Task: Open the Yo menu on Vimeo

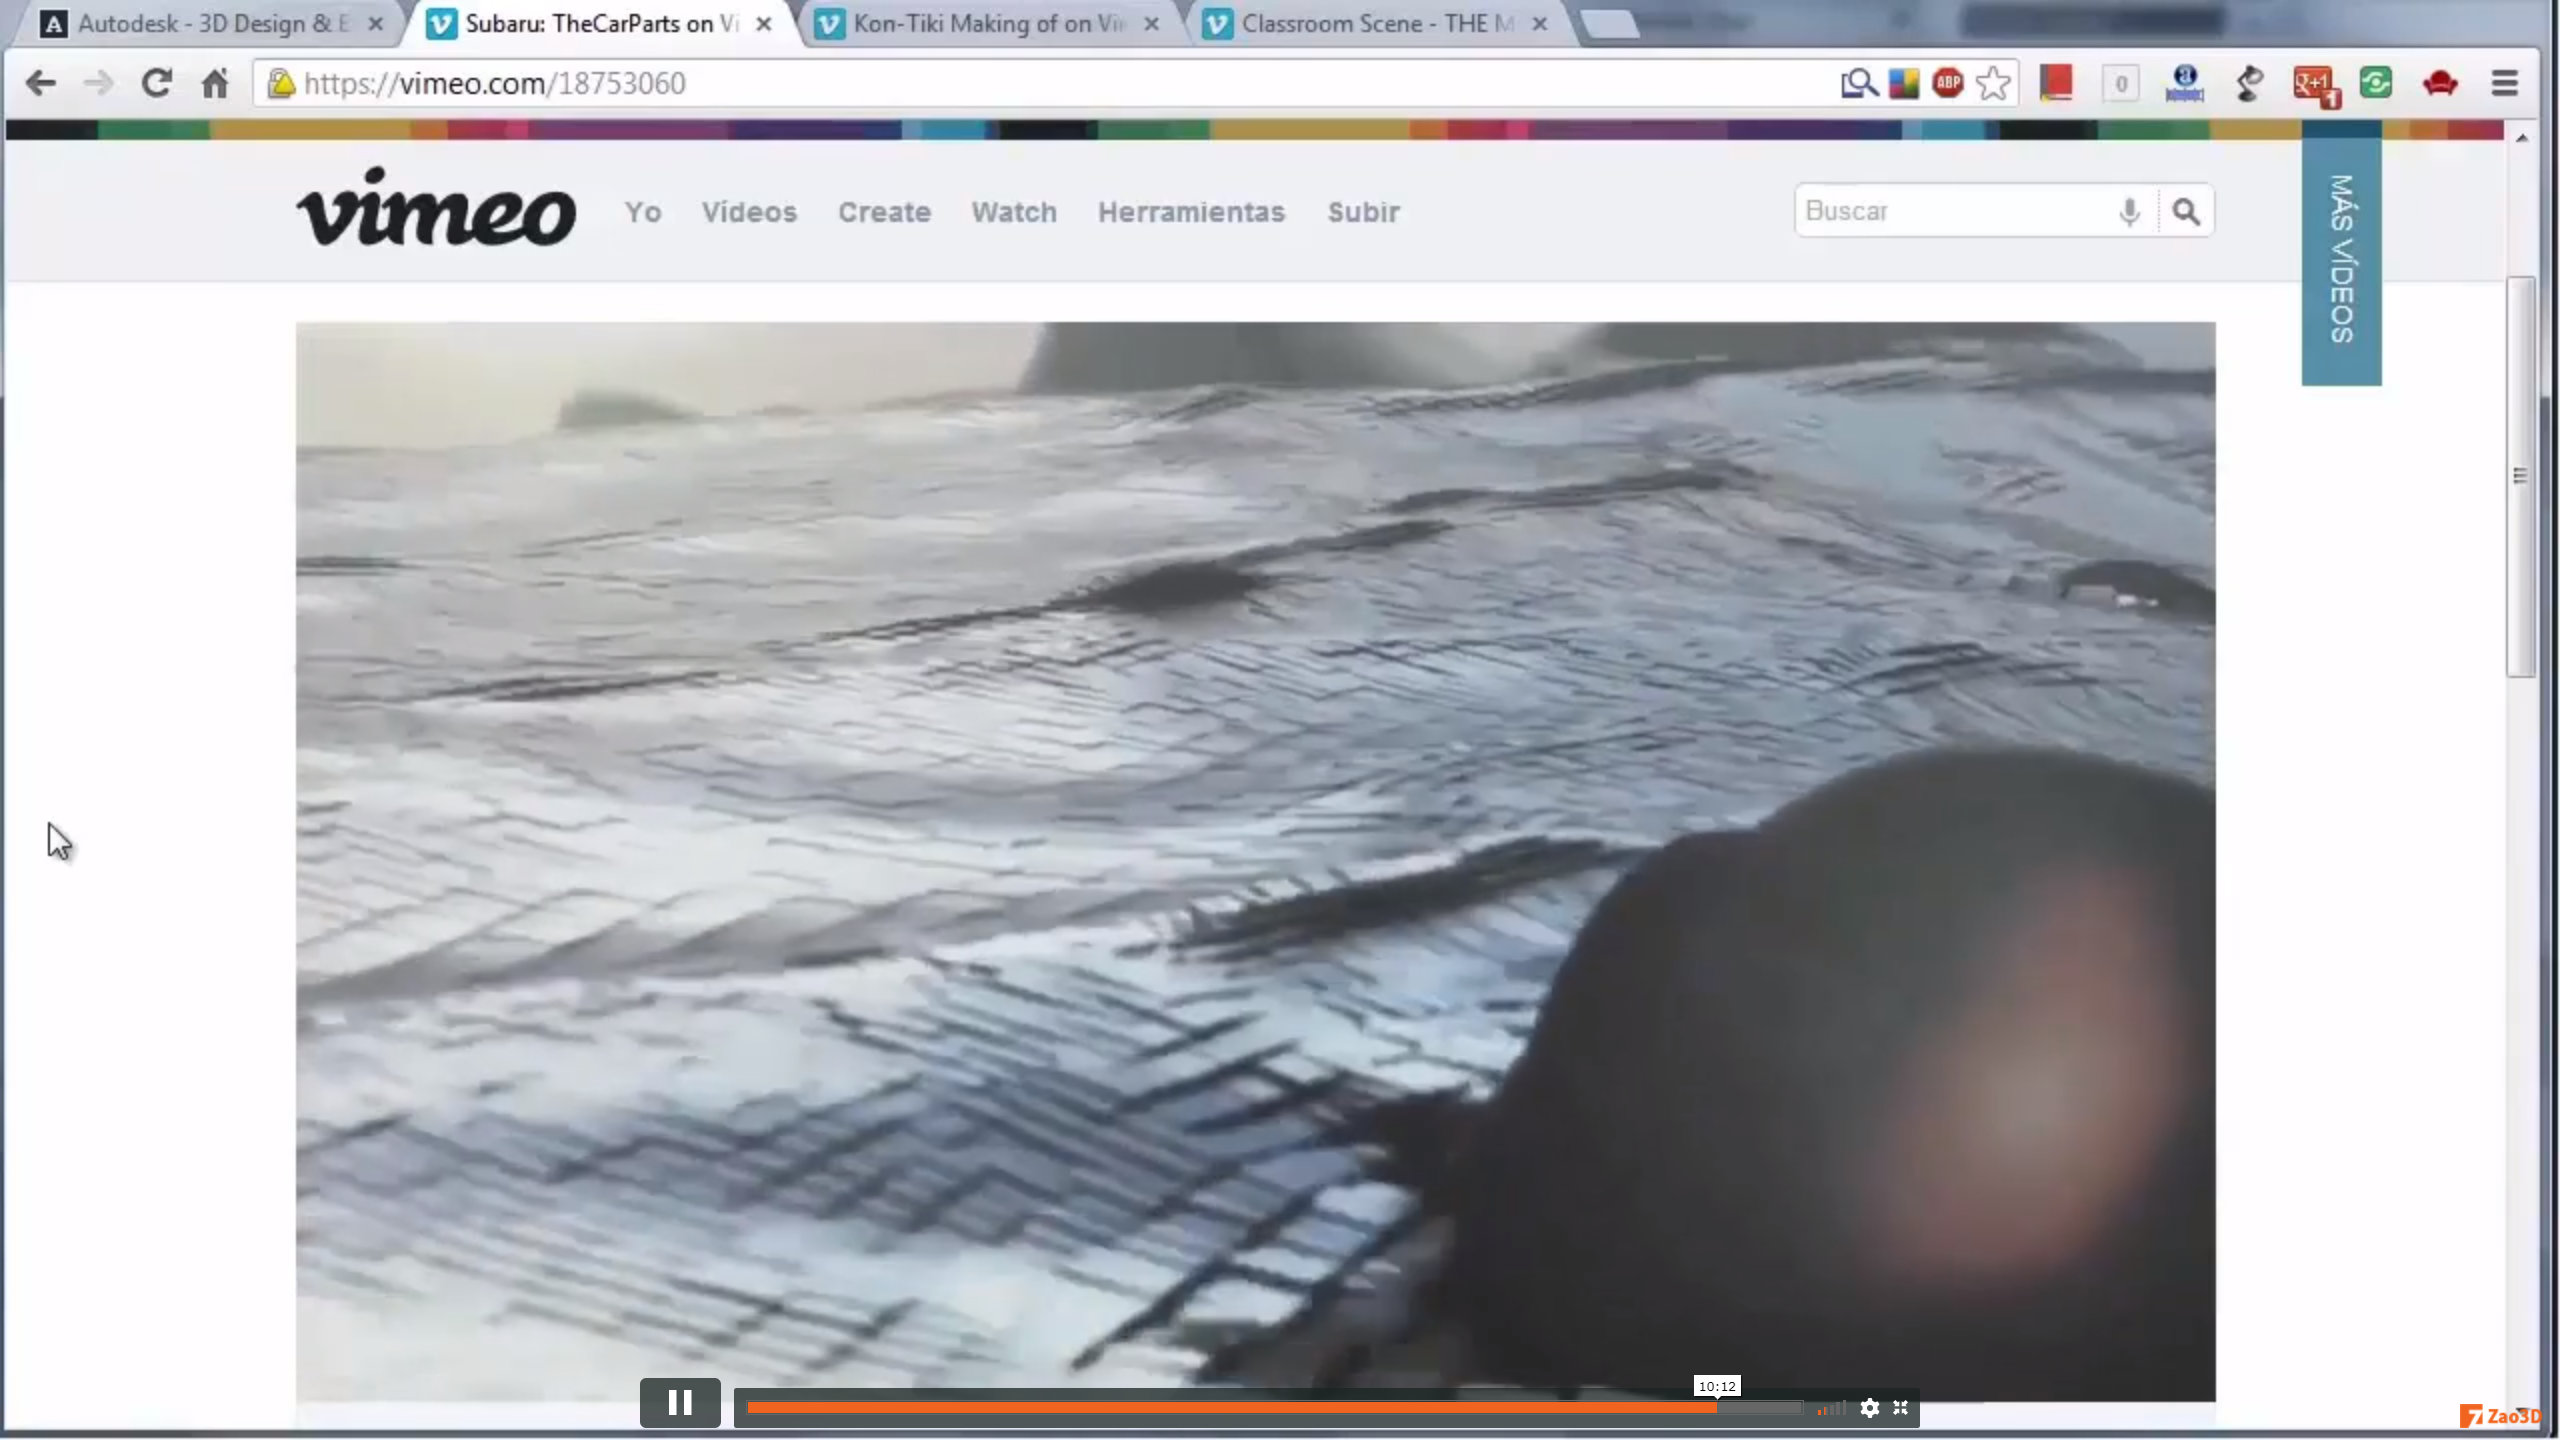Action: 643,212
